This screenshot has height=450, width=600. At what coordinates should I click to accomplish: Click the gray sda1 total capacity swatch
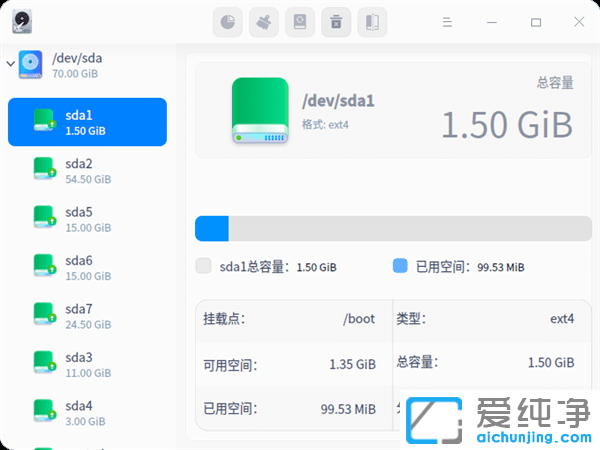coord(204,266)
